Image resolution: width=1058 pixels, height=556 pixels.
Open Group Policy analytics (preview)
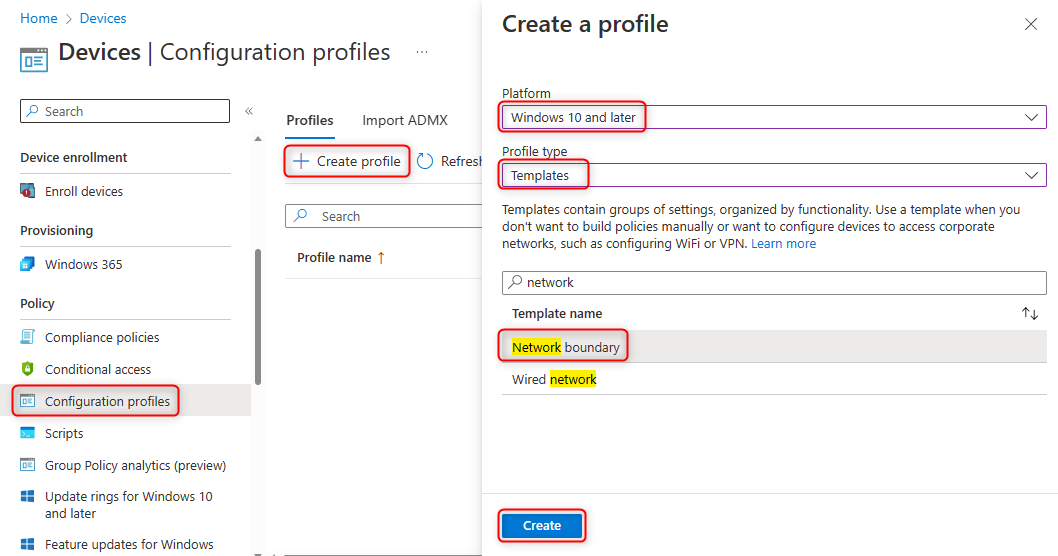coord(136,466)
